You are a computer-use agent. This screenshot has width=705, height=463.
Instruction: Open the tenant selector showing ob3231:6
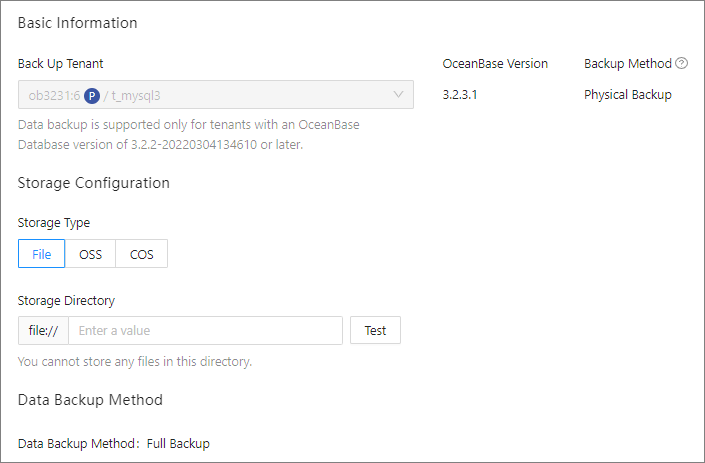coord(215,95)
